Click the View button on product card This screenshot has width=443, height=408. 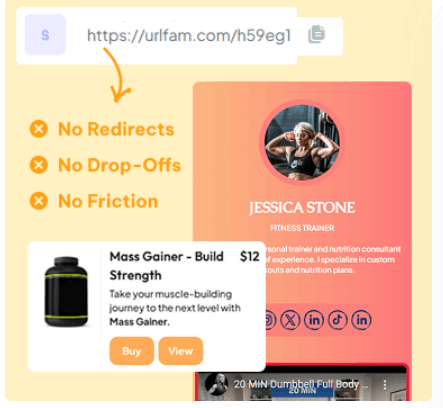(x=181, y=351)
